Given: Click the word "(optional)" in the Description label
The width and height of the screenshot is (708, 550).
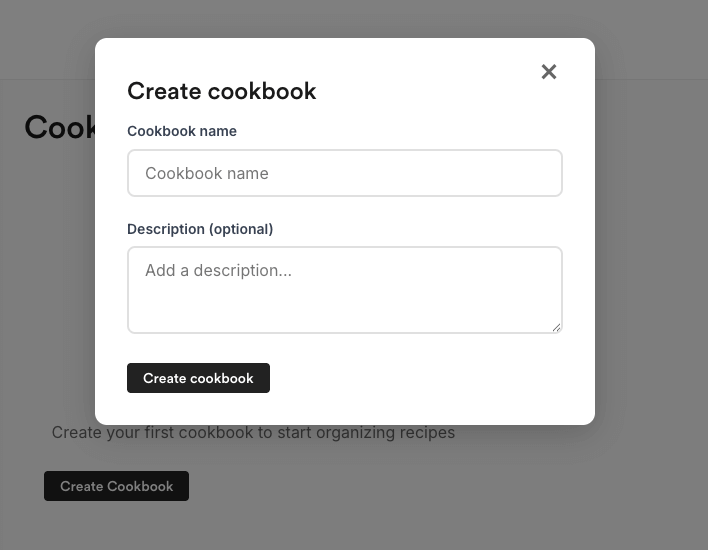Looking at the screenshot, I should [240, 229].
